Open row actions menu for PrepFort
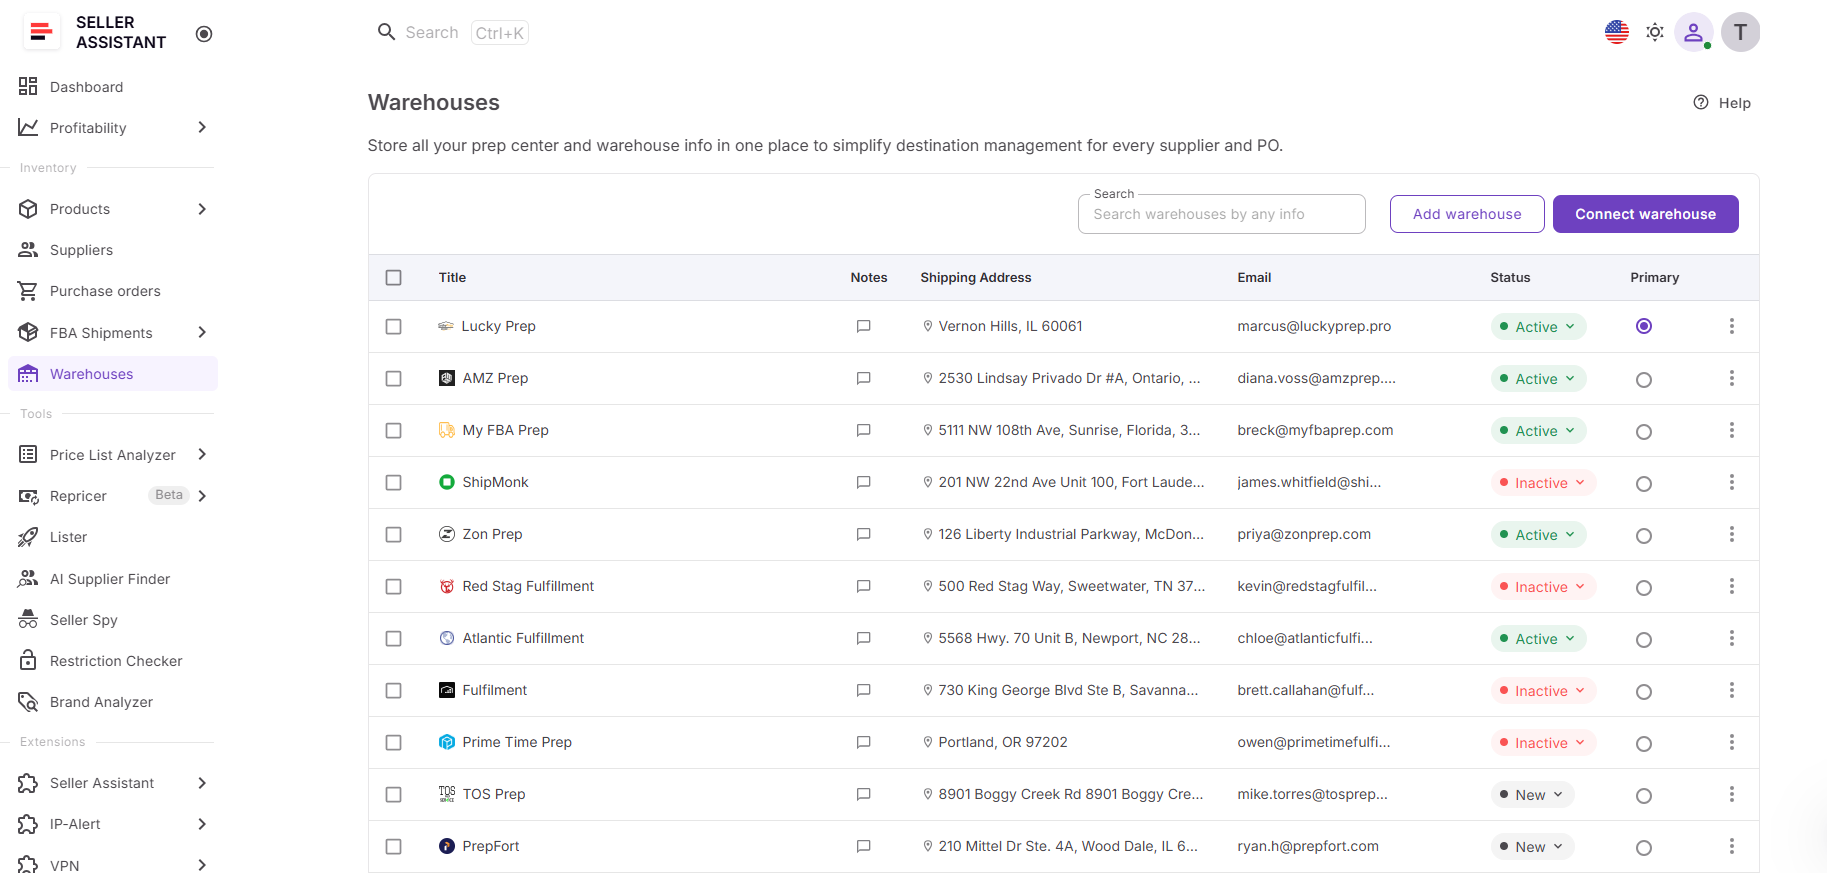1827x873 pixels. pyautogui.click(x=1732, y=846)
